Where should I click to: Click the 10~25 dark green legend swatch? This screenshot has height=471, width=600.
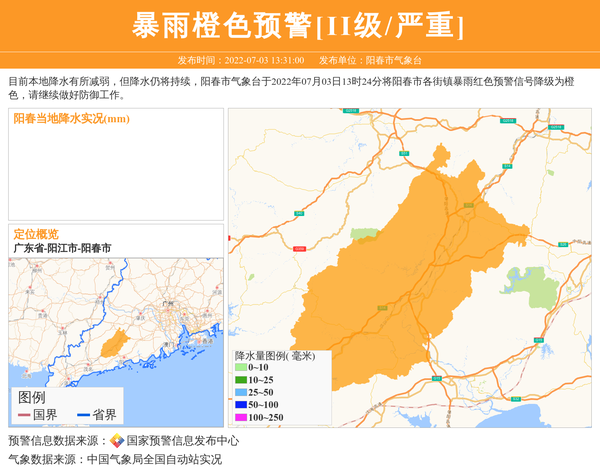coord(241,380)
